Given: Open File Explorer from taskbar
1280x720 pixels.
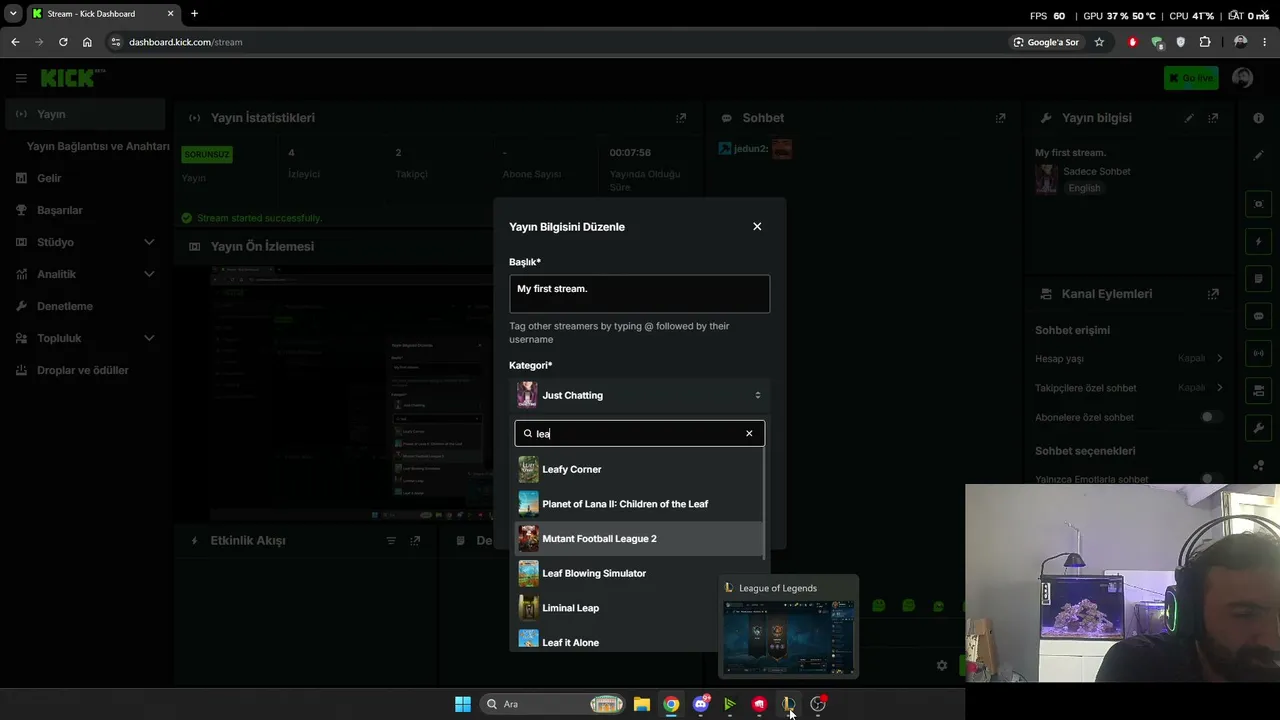Looking at the screenshot, I should point(642,704).
